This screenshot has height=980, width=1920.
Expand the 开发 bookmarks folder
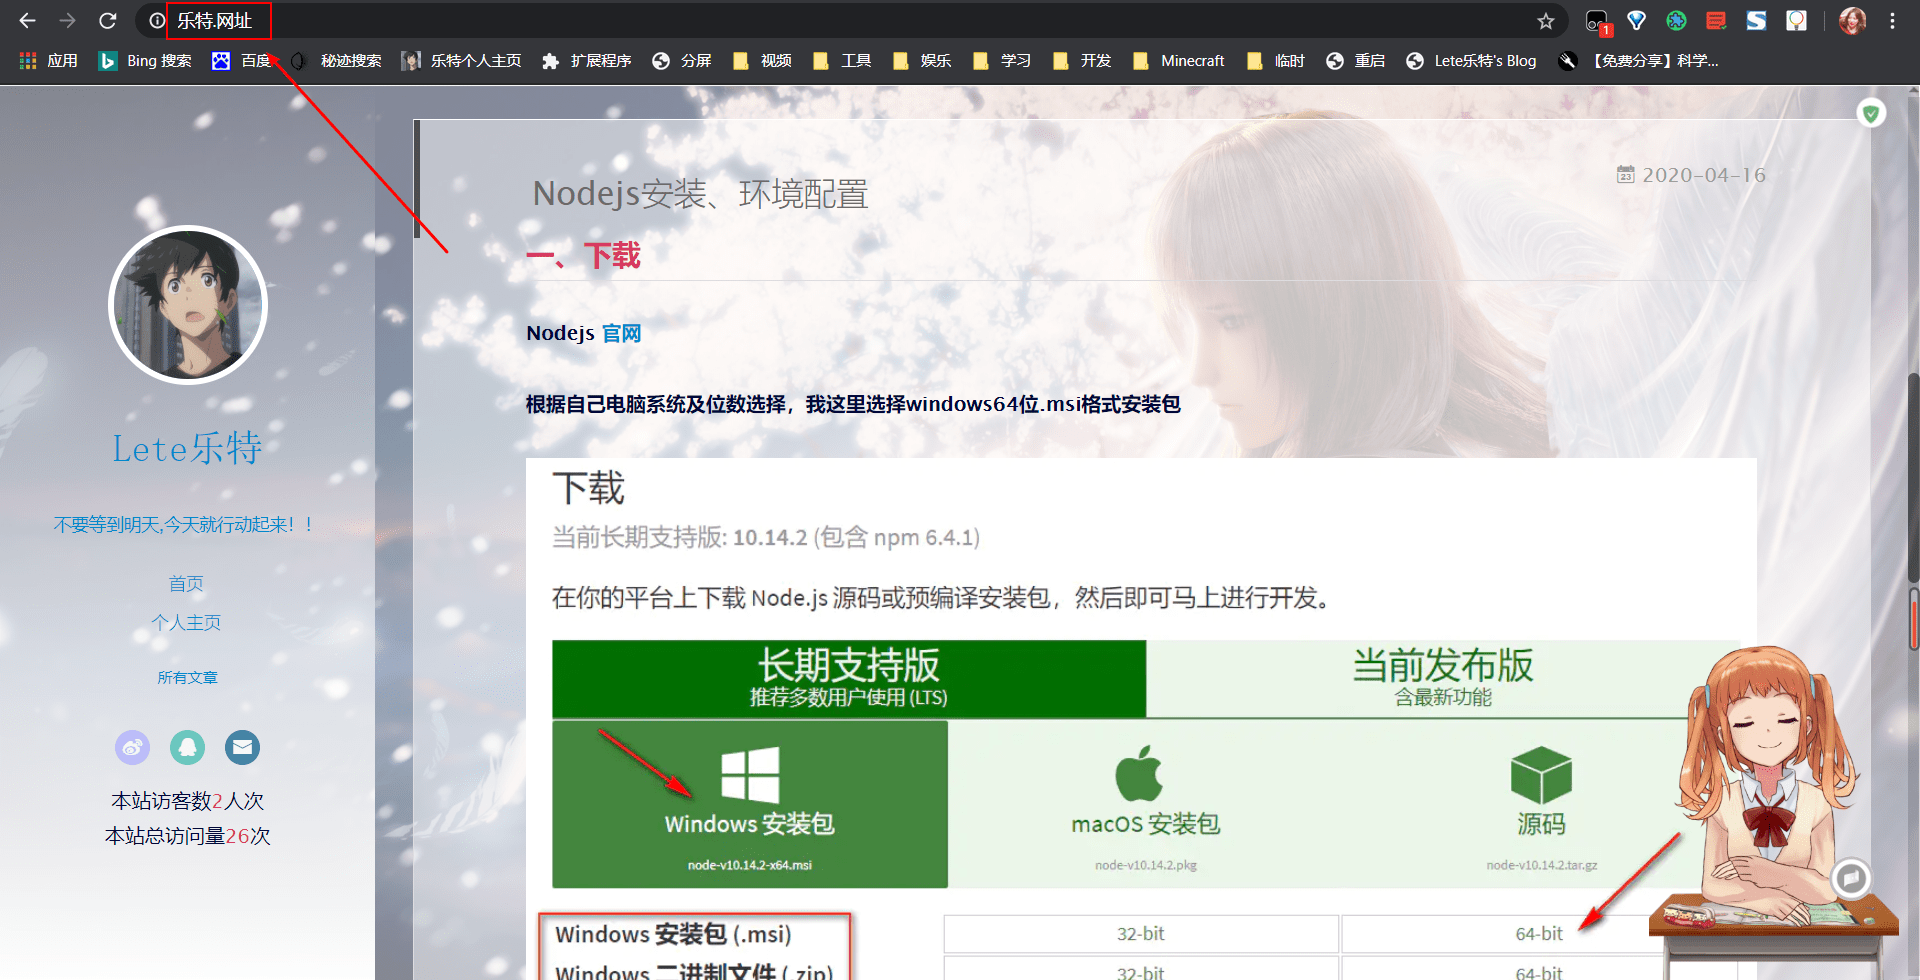click(x=1083, y=61)
